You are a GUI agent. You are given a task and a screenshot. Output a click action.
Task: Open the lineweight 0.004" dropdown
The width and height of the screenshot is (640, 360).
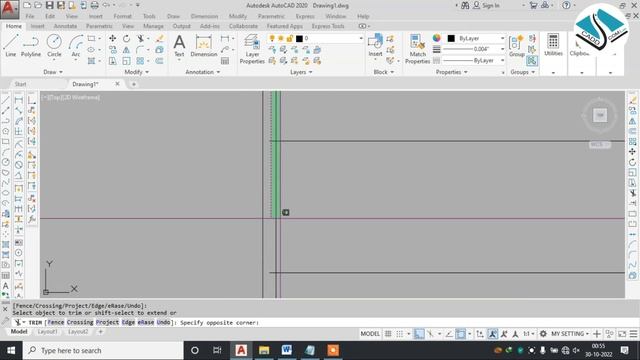473,49
